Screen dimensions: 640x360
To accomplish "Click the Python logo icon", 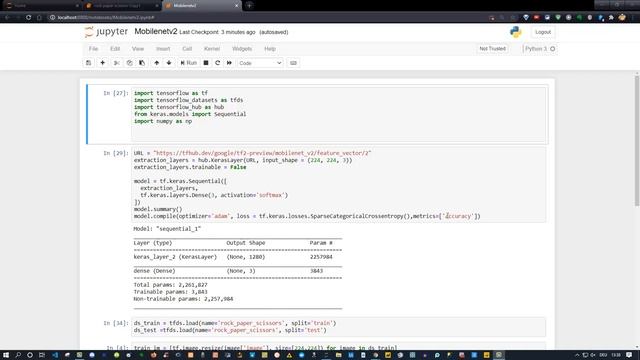I will pyautogui.click(x=516, y=32).
